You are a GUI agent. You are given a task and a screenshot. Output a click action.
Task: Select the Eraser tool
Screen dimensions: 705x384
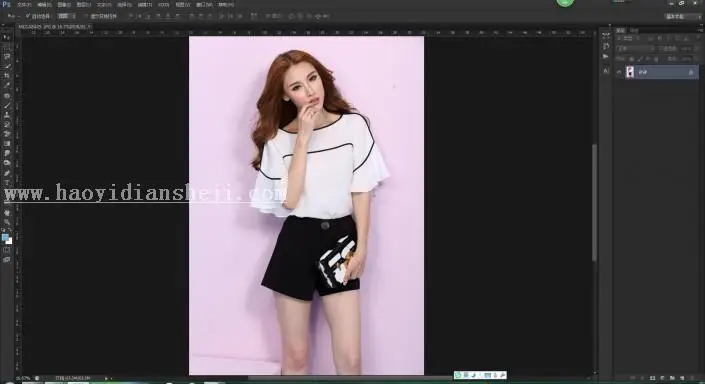(x=6, y=134)
